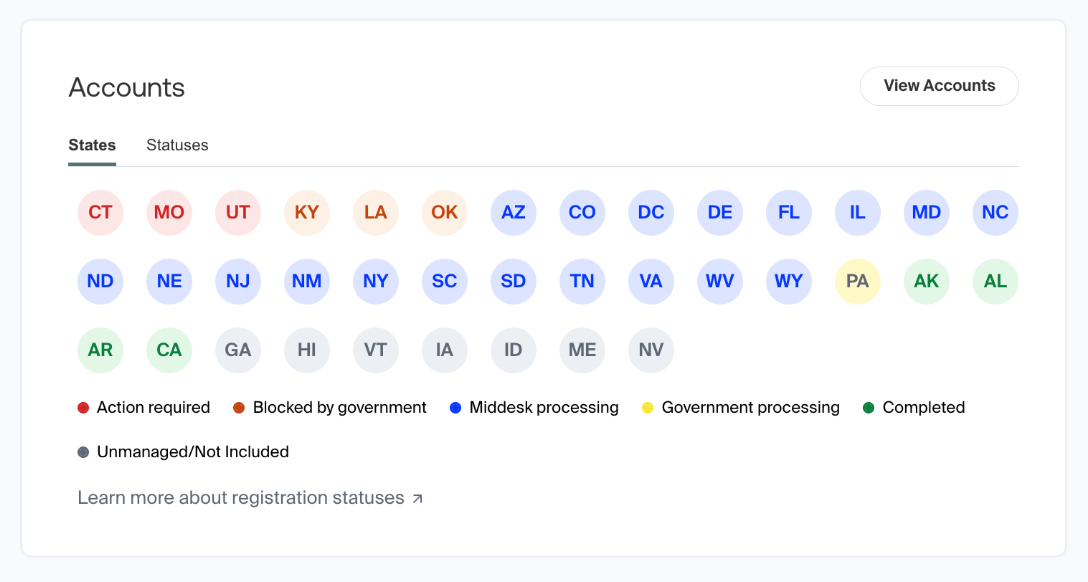Select the PA government processing badge
This screenshot has height=582, width=1088.
coord(858,281)
